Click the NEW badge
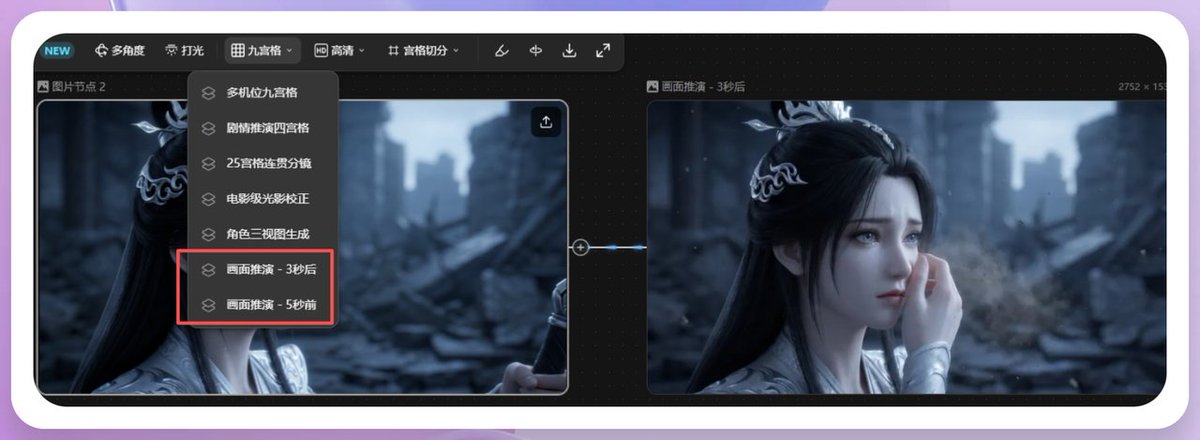 click(x=58, y=50)
